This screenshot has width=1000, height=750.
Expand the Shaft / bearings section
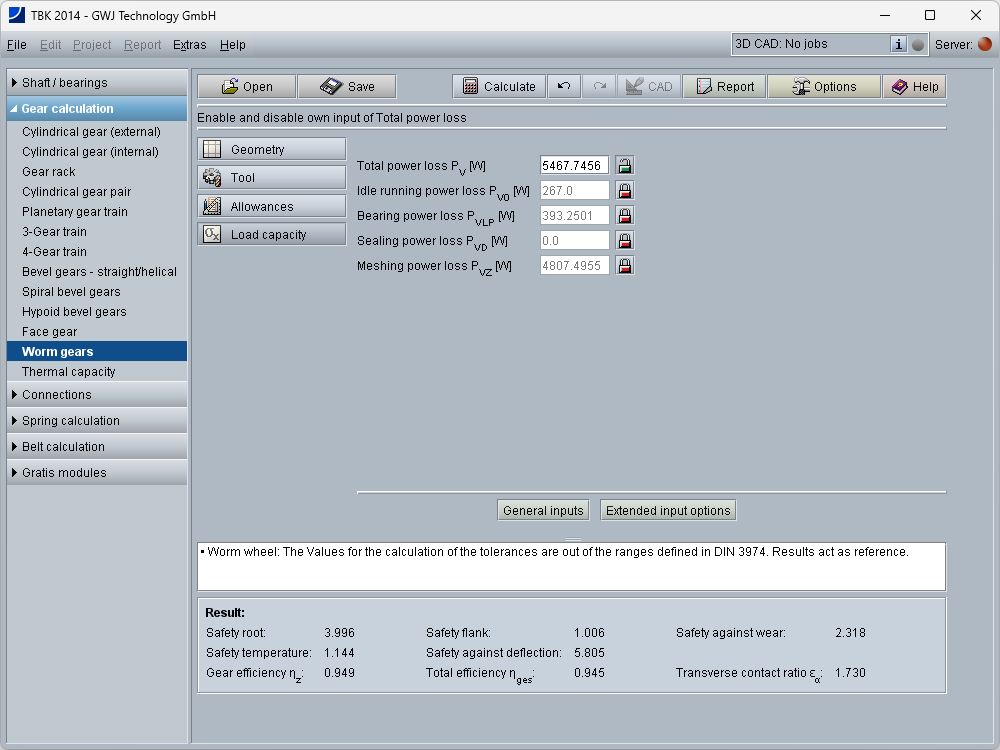coord(96,83)
